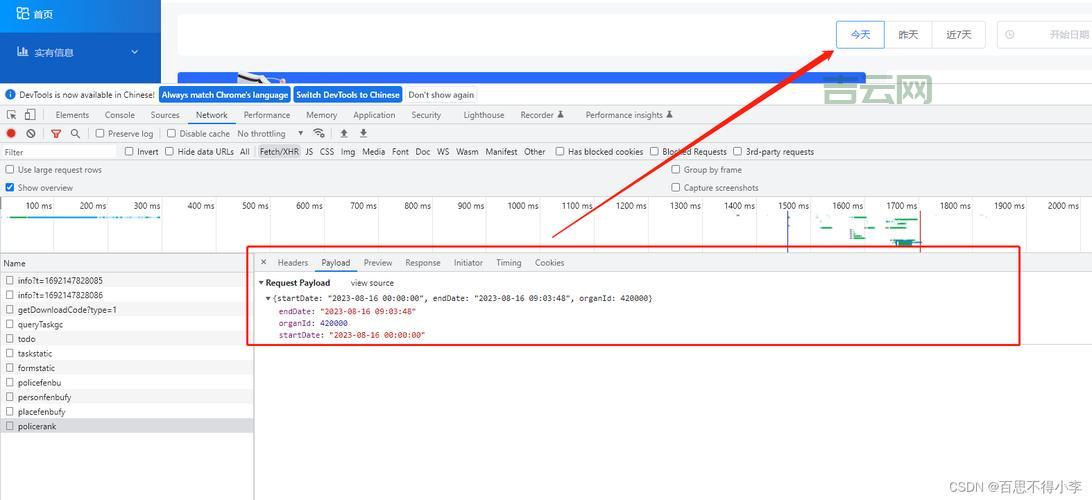This screenshot has width=1092, height=500.
Task: Toggle the device toolbar icon
Action: click(30, 115)
